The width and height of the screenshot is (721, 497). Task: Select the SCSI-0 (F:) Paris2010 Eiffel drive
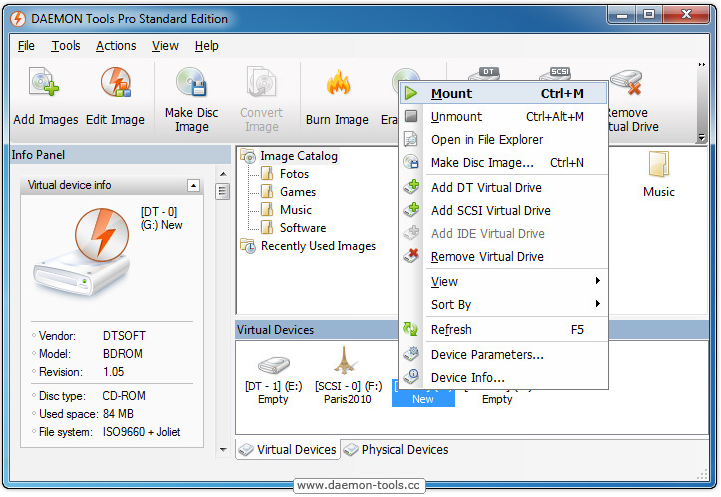(348, 375)
